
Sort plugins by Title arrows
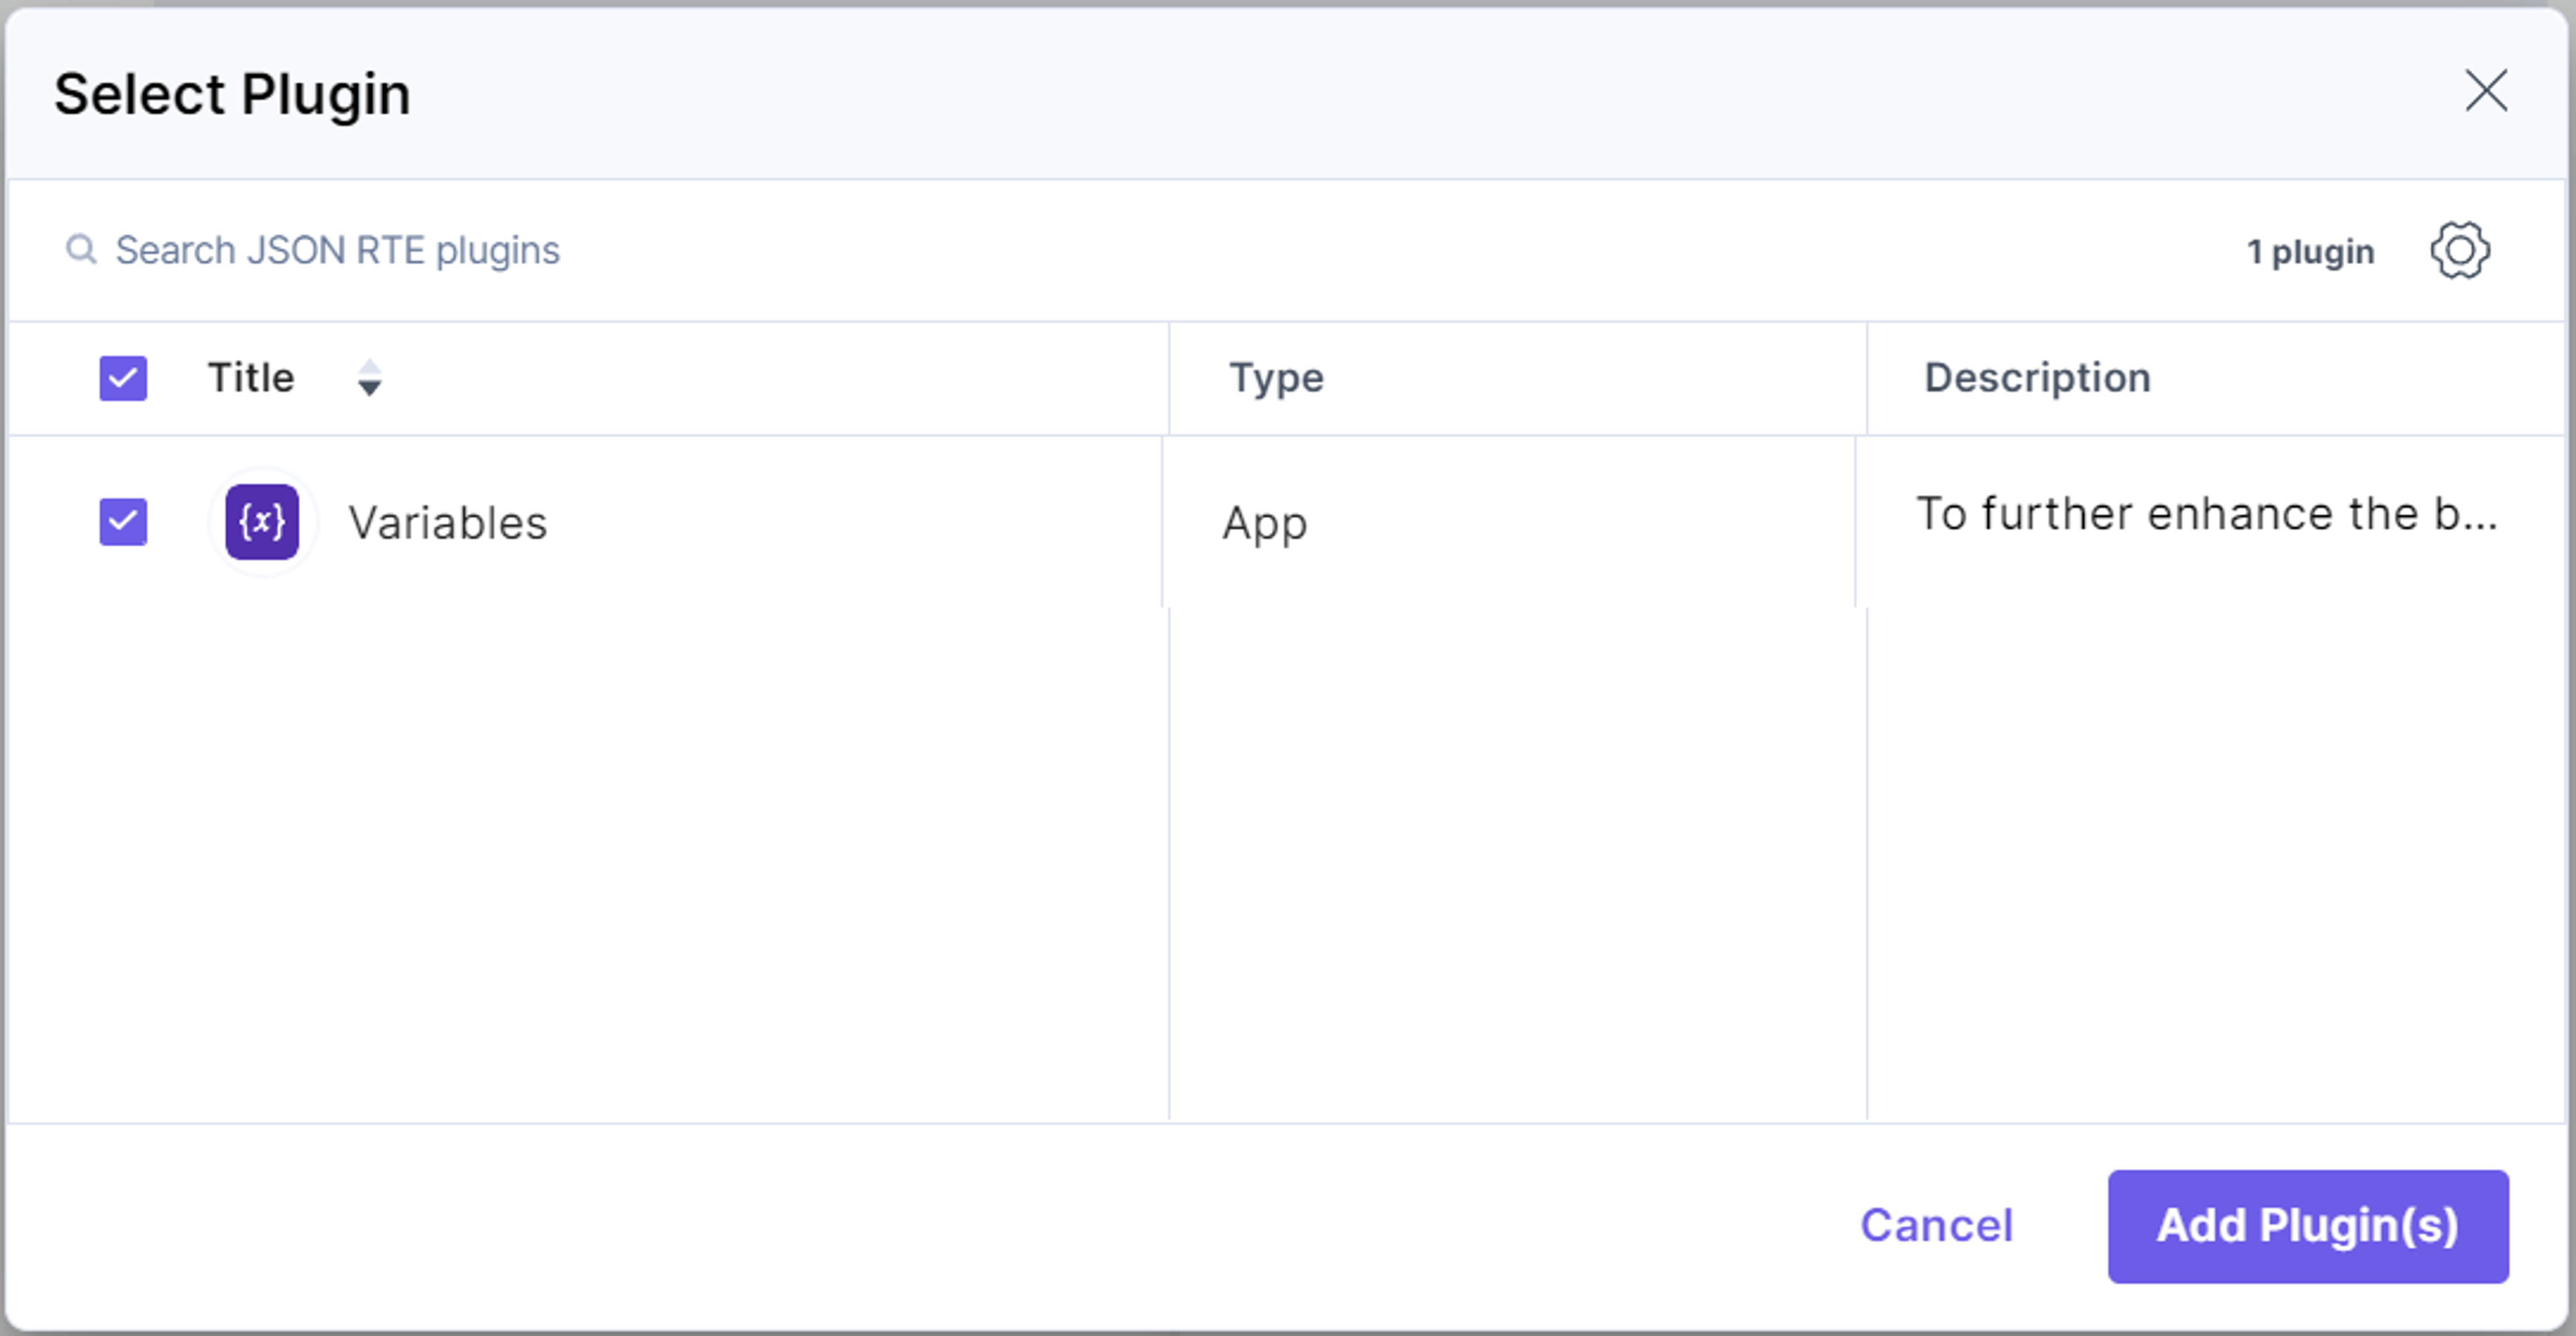tap(370, 378)
